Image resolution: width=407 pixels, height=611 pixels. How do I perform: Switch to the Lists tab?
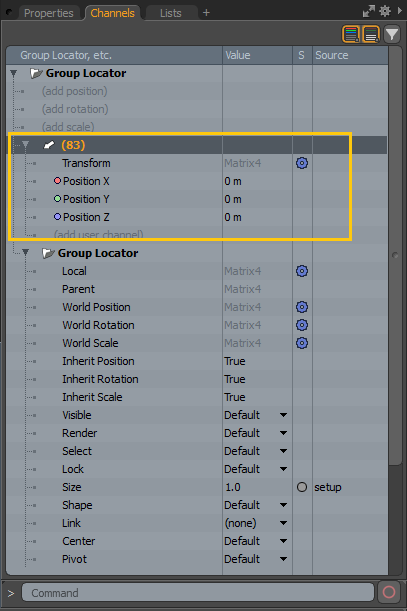coord(171,13)
